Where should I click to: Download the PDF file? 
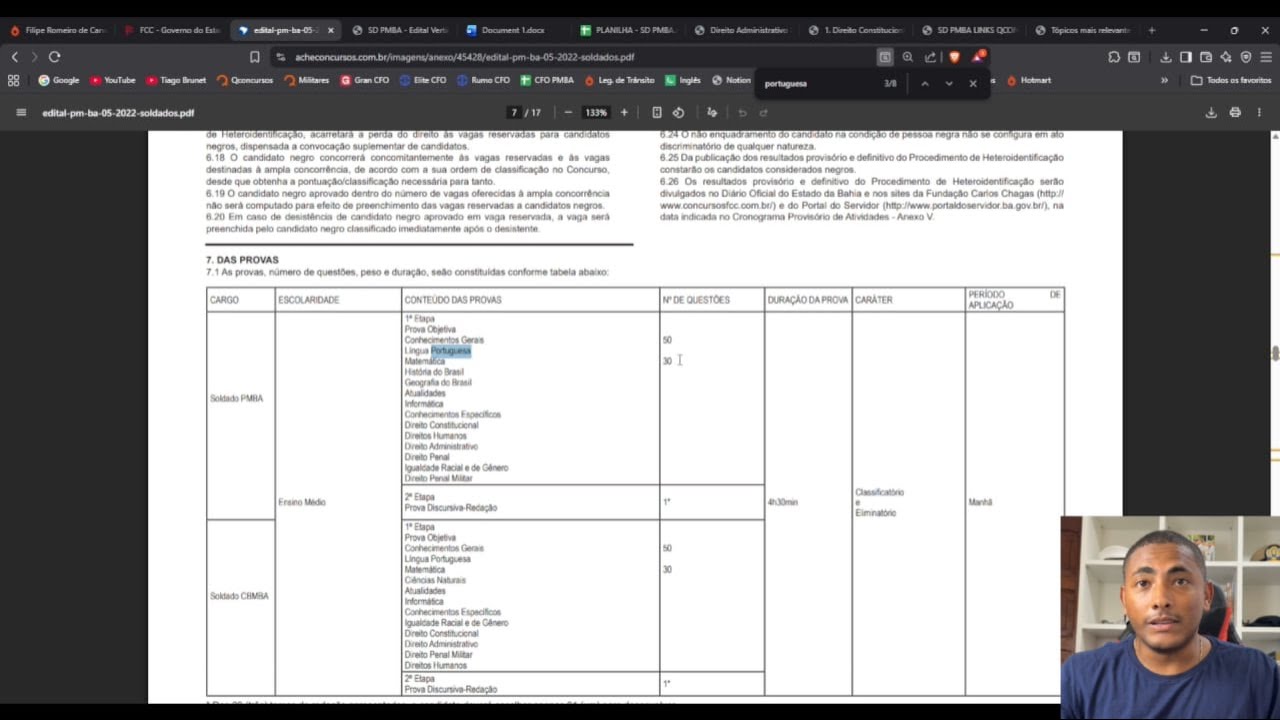tap(1211, 112)
